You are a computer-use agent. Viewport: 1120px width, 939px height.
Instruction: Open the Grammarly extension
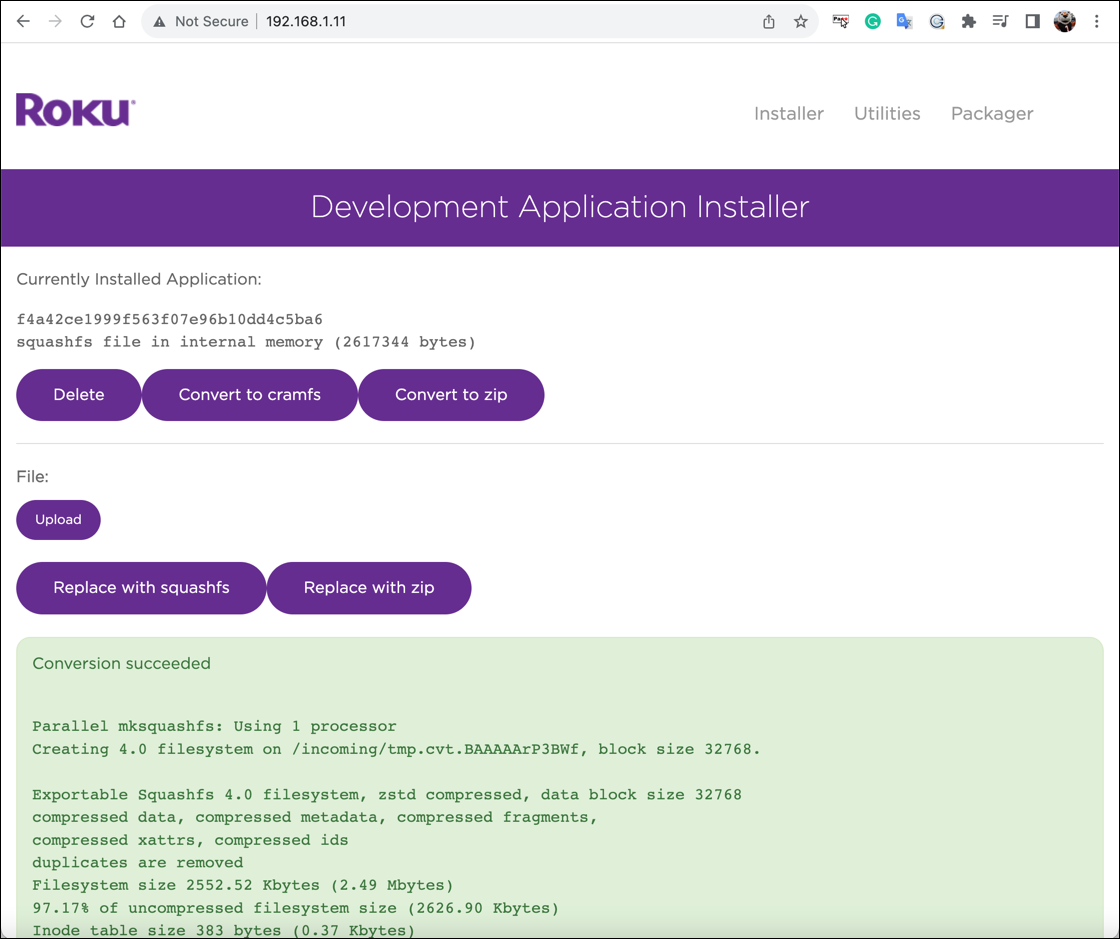click(x=872, y=20)
